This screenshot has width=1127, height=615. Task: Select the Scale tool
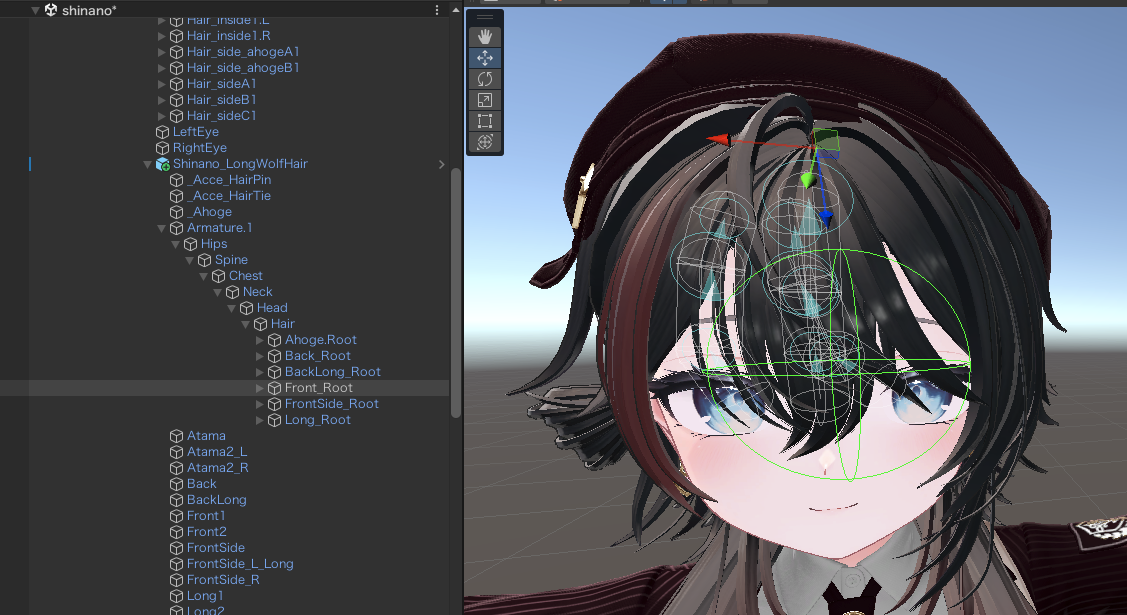pyautogui.click(x=485, y=100)
